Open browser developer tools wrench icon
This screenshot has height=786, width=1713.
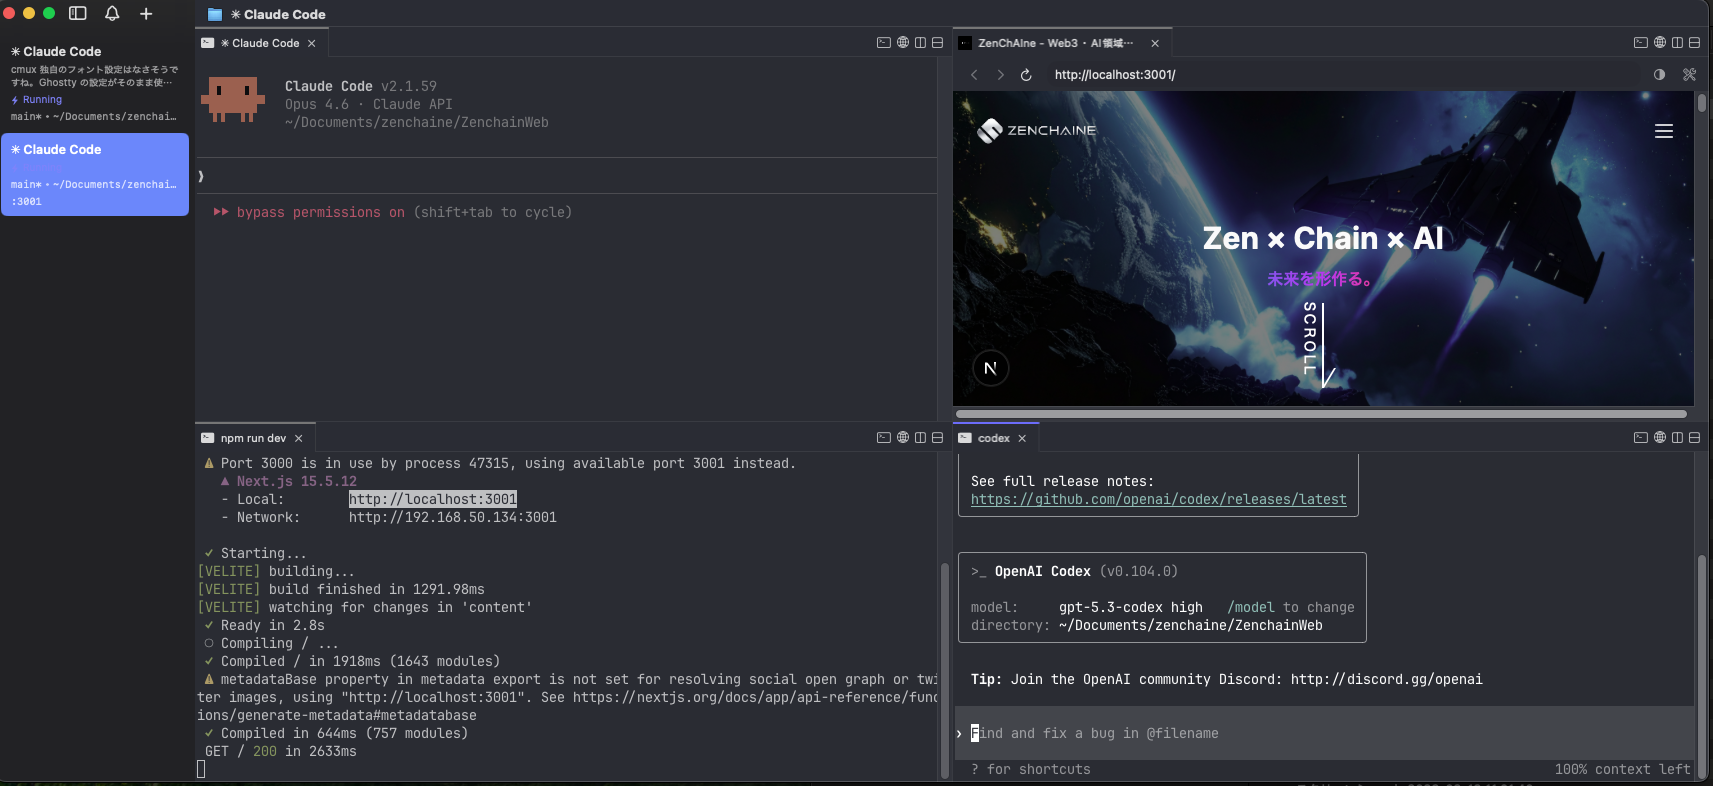1689,75
